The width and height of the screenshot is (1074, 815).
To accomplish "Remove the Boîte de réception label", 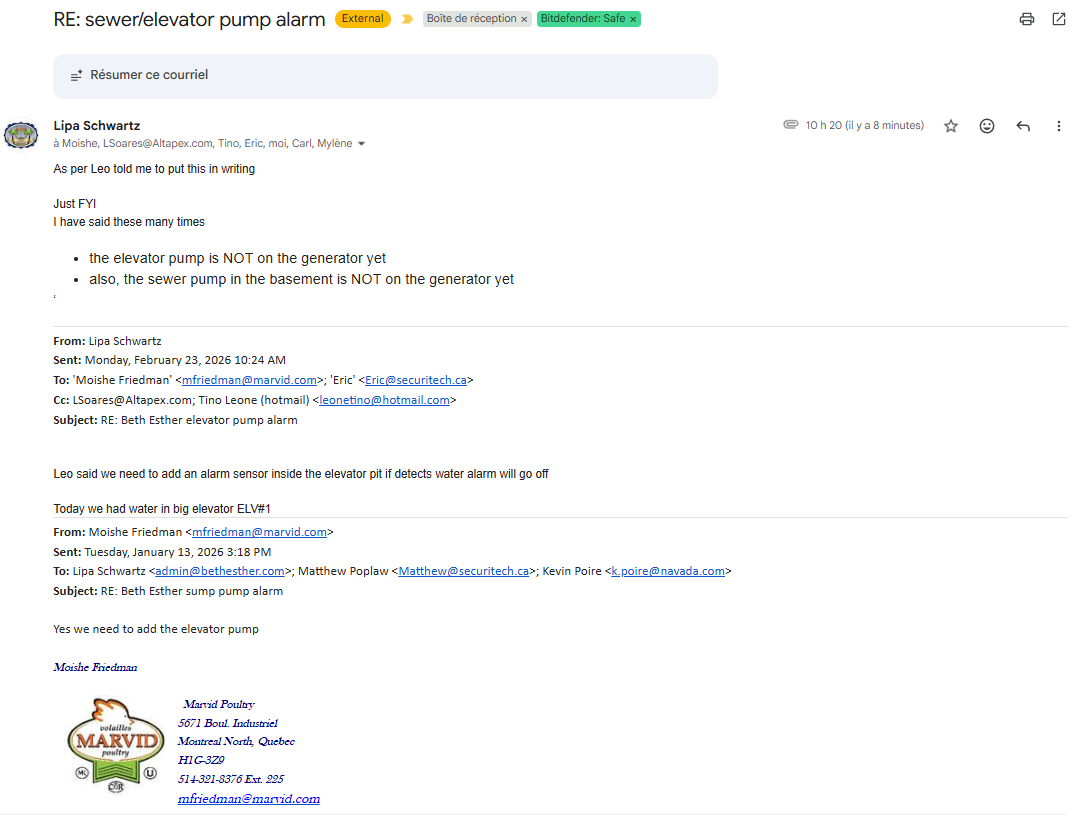I will click(x=524, y=19).
